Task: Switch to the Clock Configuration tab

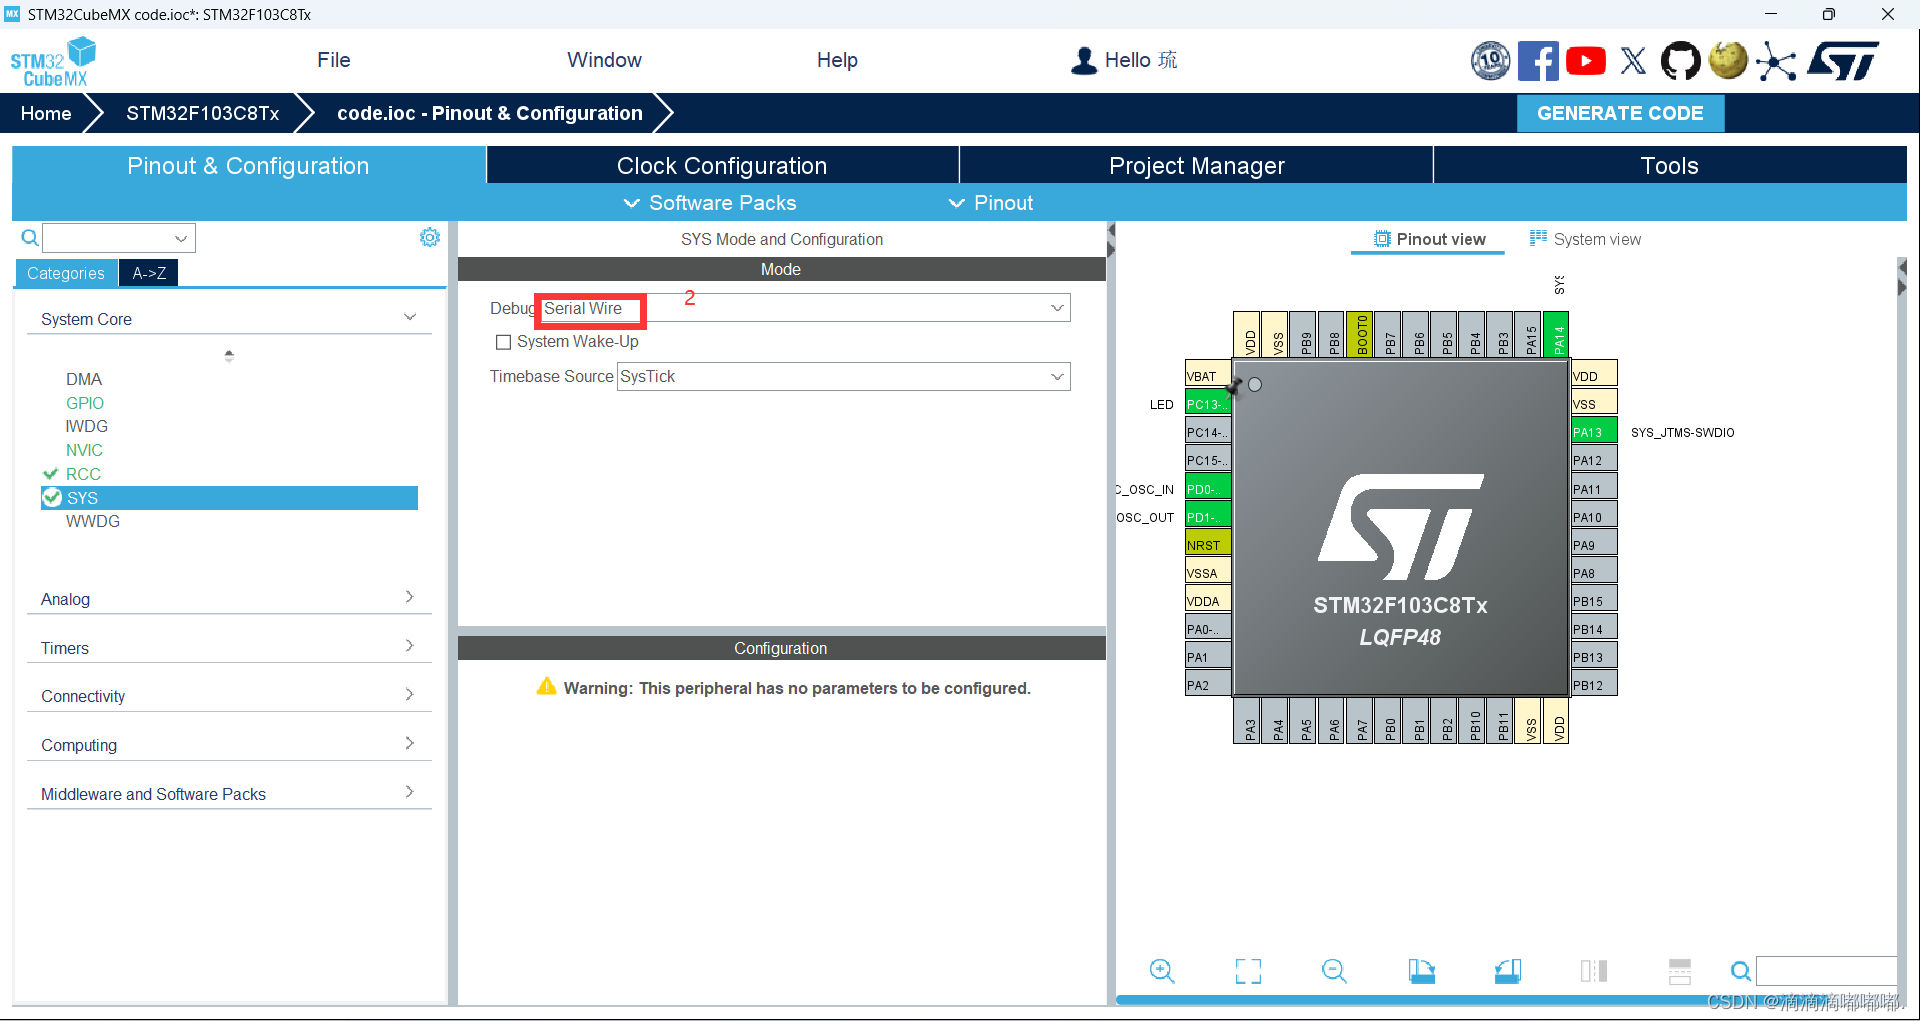Action: 722,166
